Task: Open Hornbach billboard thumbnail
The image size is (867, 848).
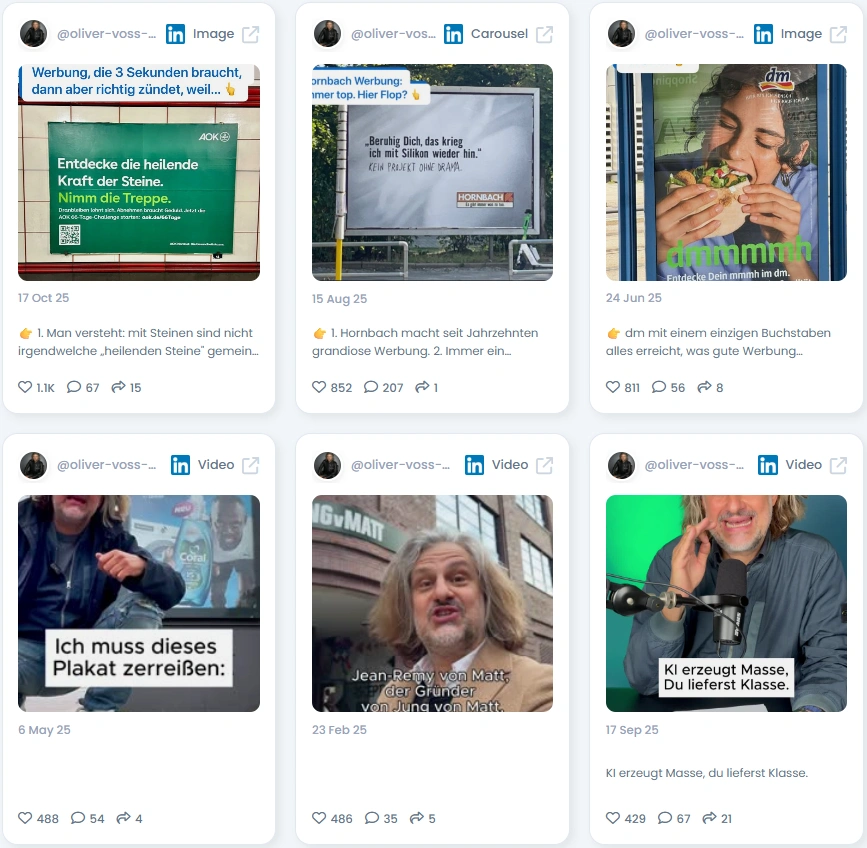Action: tap(432, 172)
